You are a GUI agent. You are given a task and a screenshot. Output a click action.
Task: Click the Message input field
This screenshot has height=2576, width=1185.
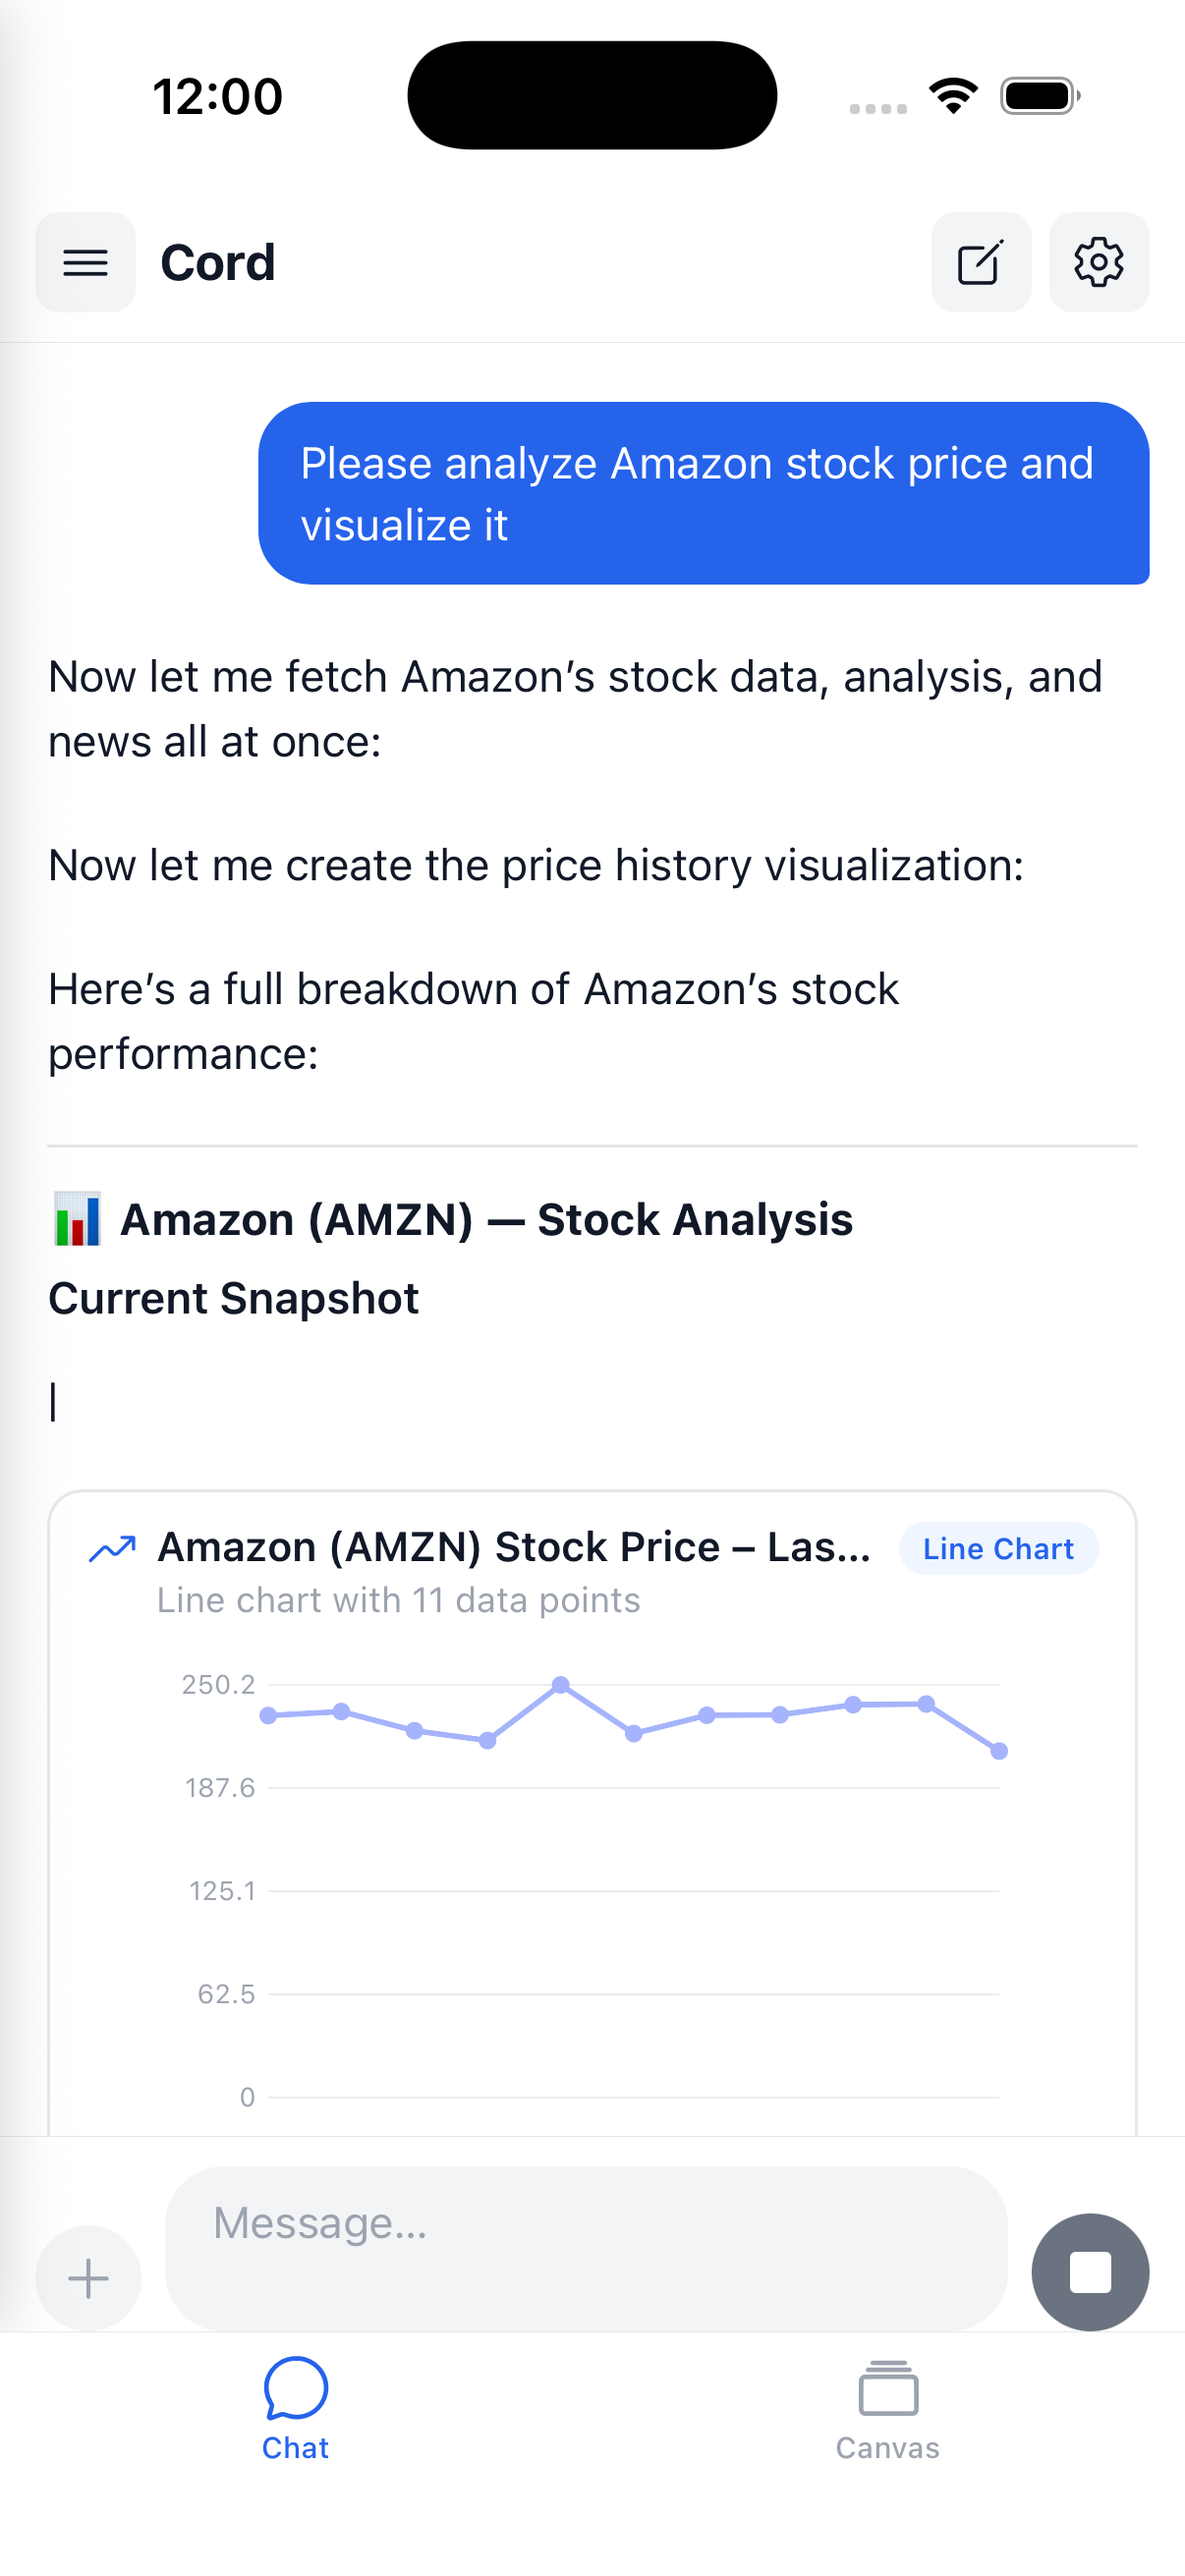(x=586, y=2248)
